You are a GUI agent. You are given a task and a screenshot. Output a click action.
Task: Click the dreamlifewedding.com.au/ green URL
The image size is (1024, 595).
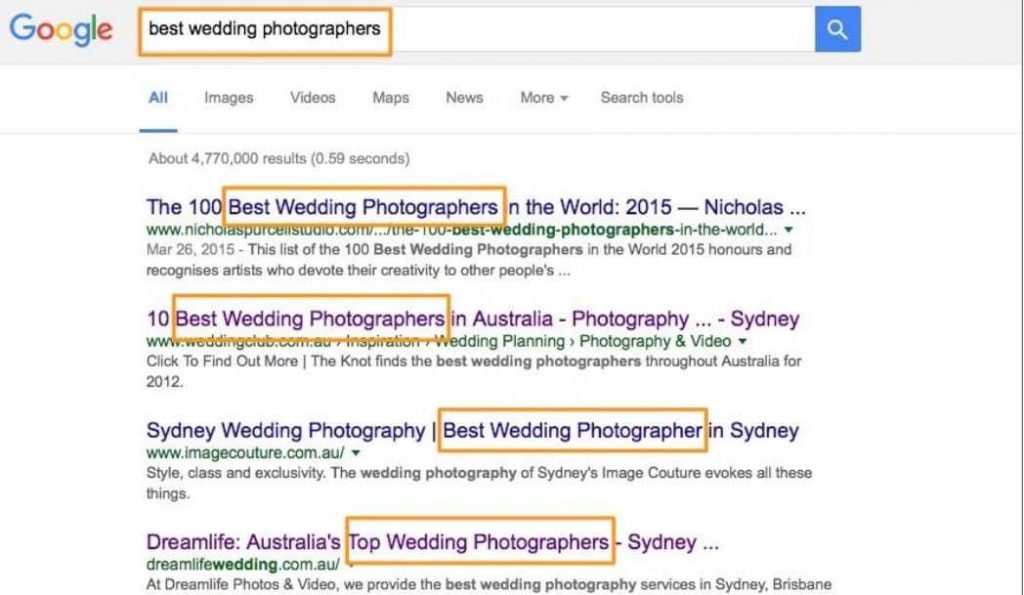tap(243, 564)
